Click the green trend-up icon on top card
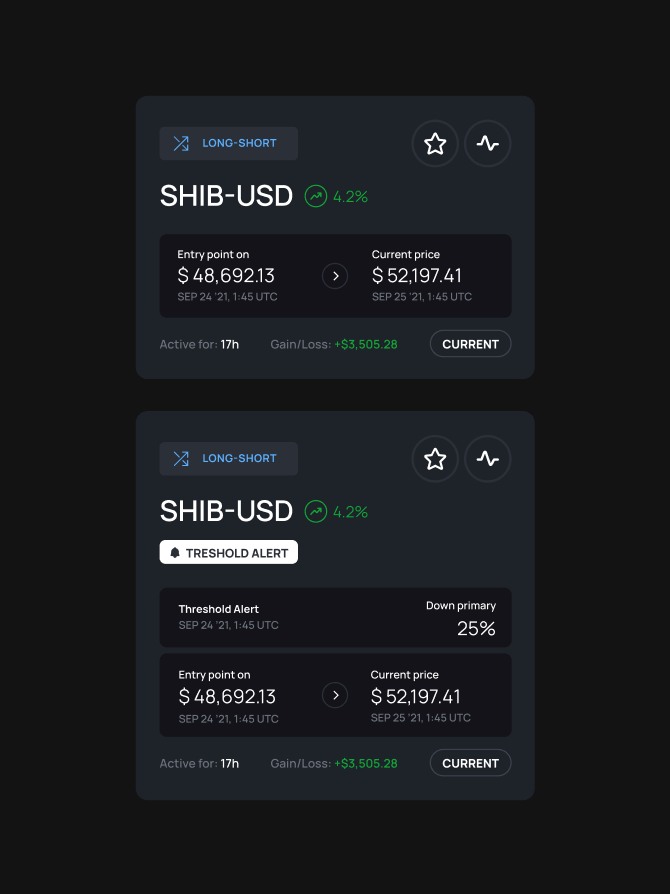Screen dimensions: 670x894 coord(316,196)
